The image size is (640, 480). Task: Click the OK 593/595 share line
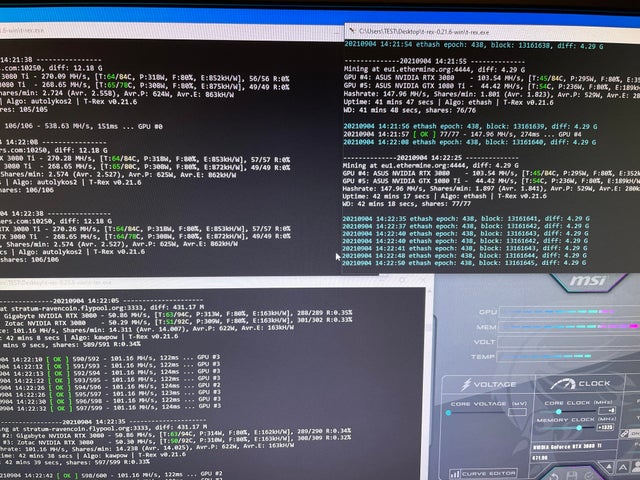tap(111, 380)
